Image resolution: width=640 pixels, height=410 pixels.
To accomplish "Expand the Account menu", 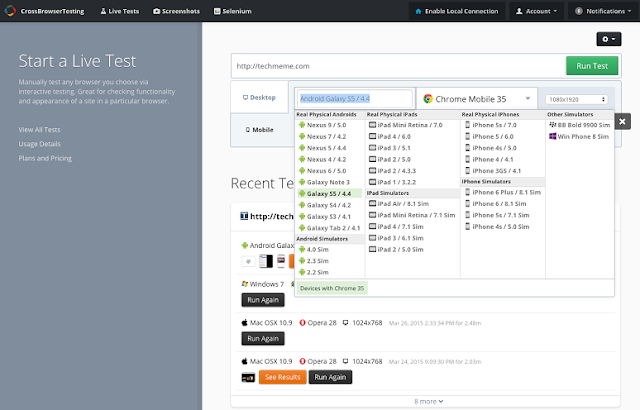I will 536,11.
